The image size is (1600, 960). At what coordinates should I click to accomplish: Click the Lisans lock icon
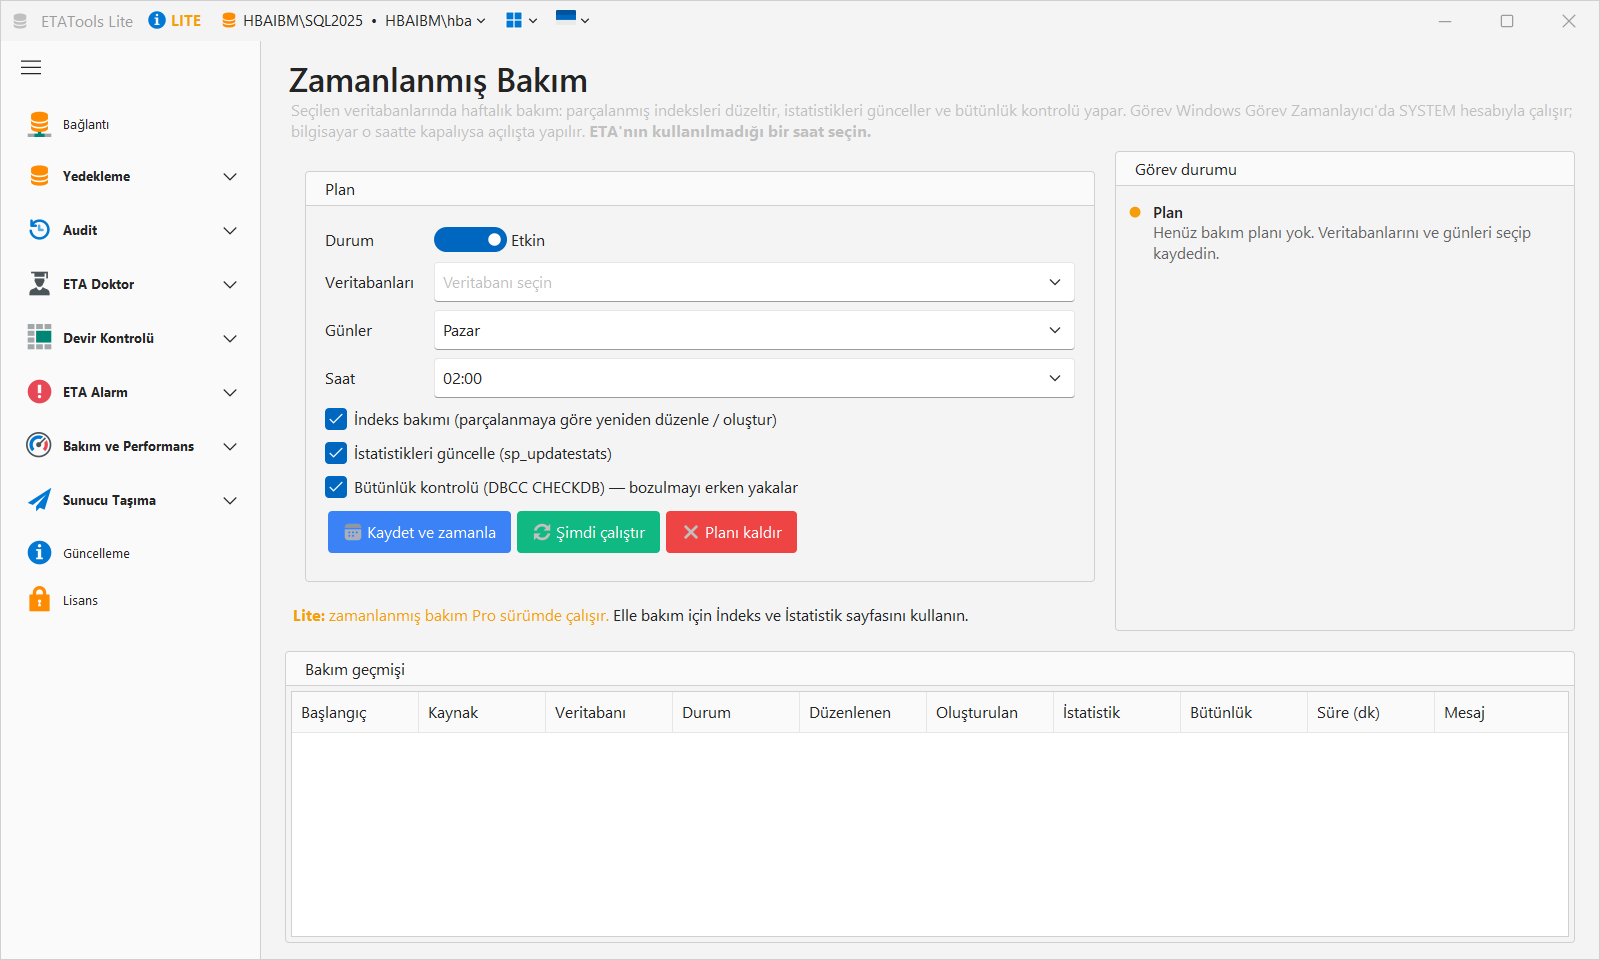coord(39,600)
